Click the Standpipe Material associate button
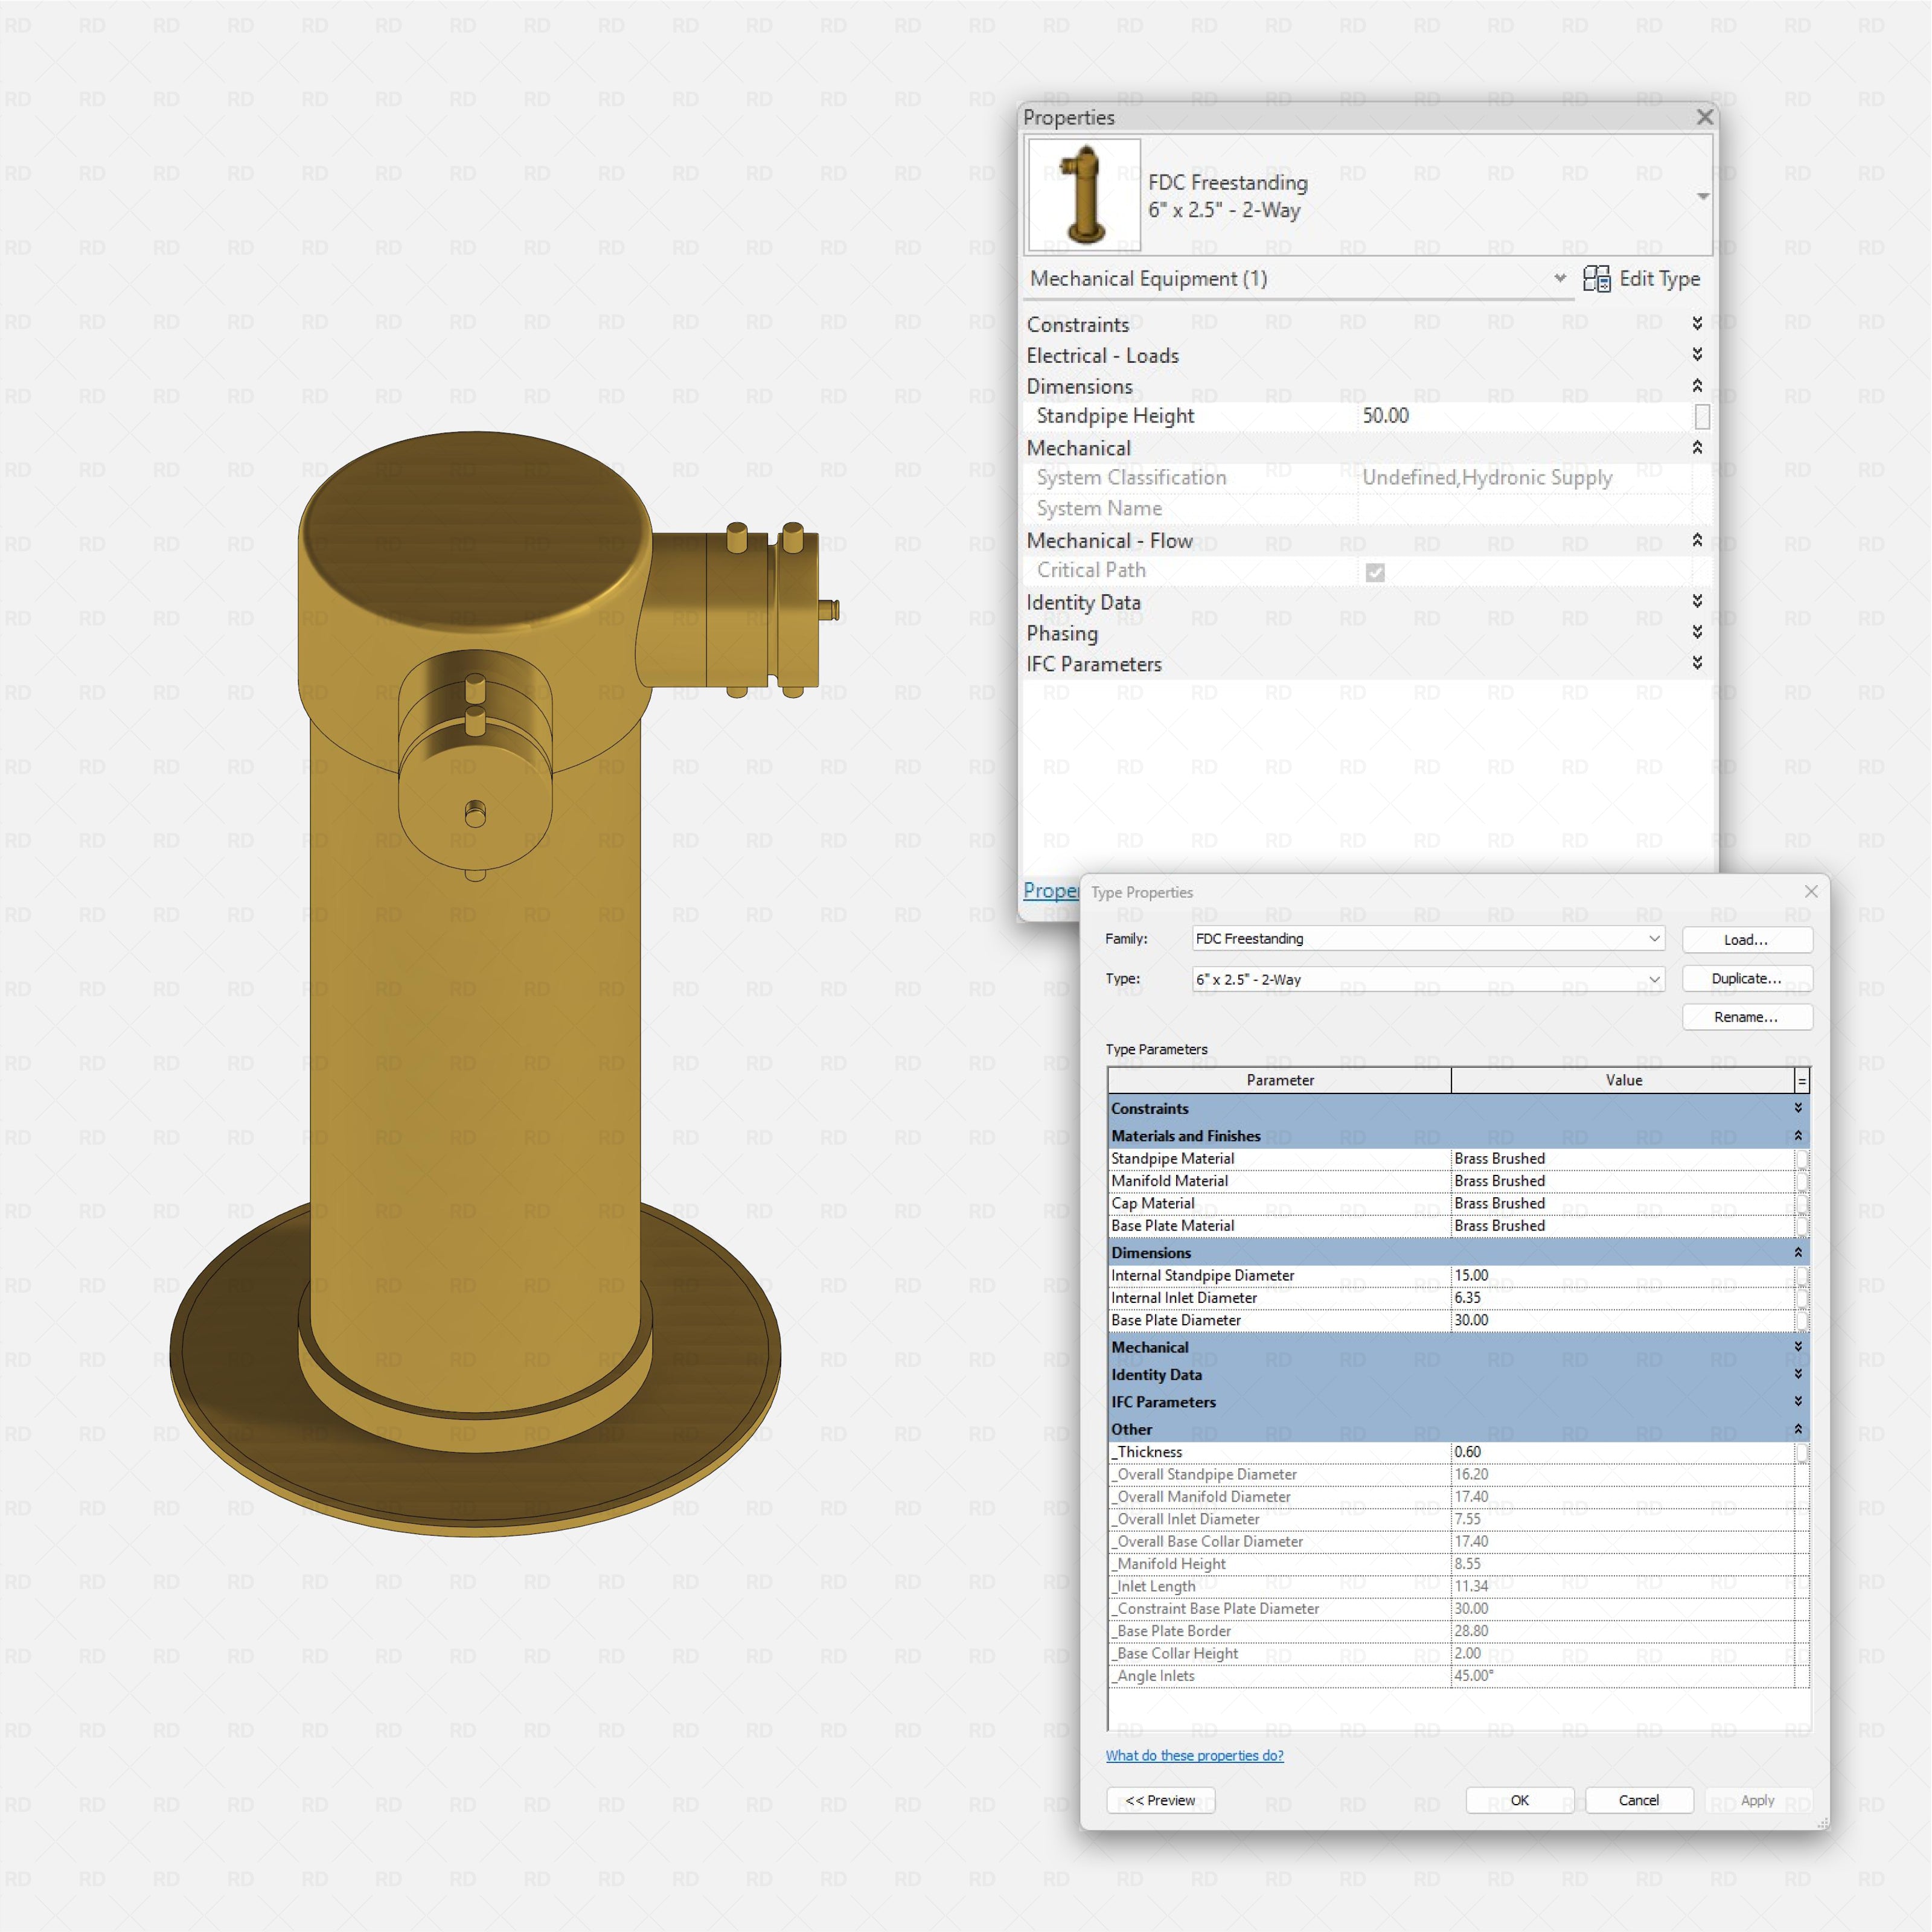The image size is (1932, 1932). tap(1802, 1159)
